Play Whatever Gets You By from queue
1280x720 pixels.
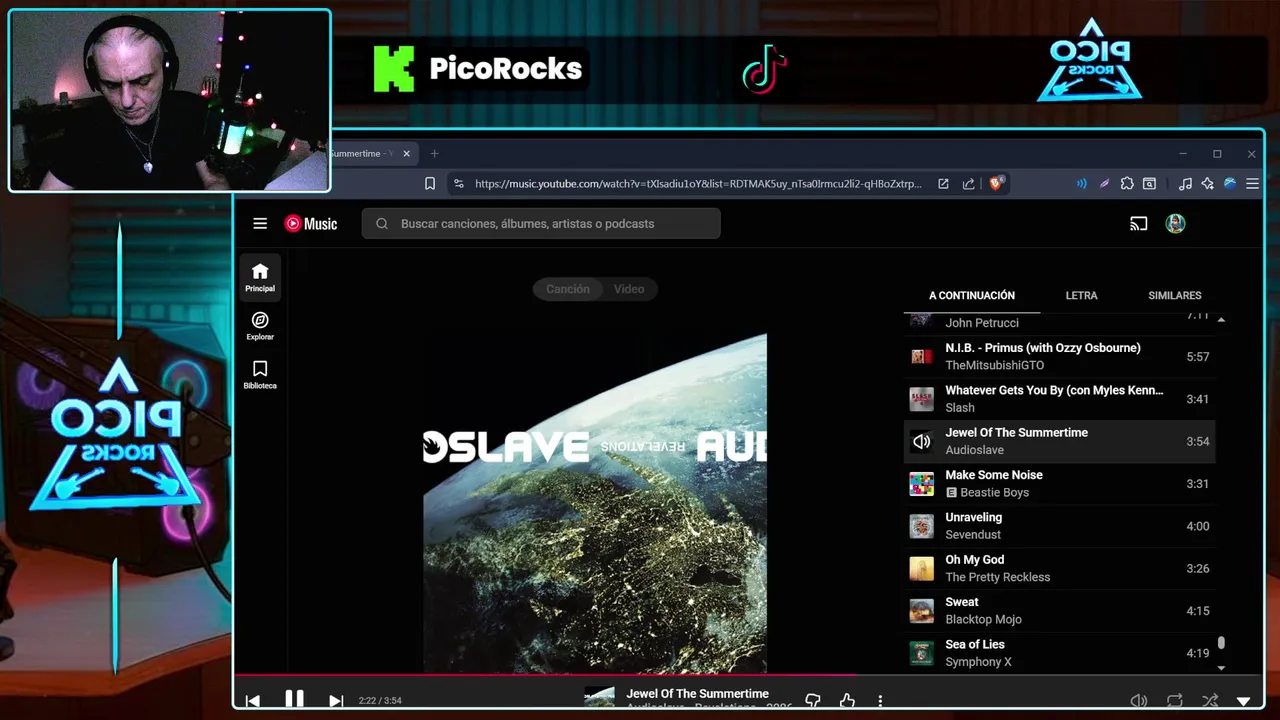pyautogui.click(x=1060, y=399)
